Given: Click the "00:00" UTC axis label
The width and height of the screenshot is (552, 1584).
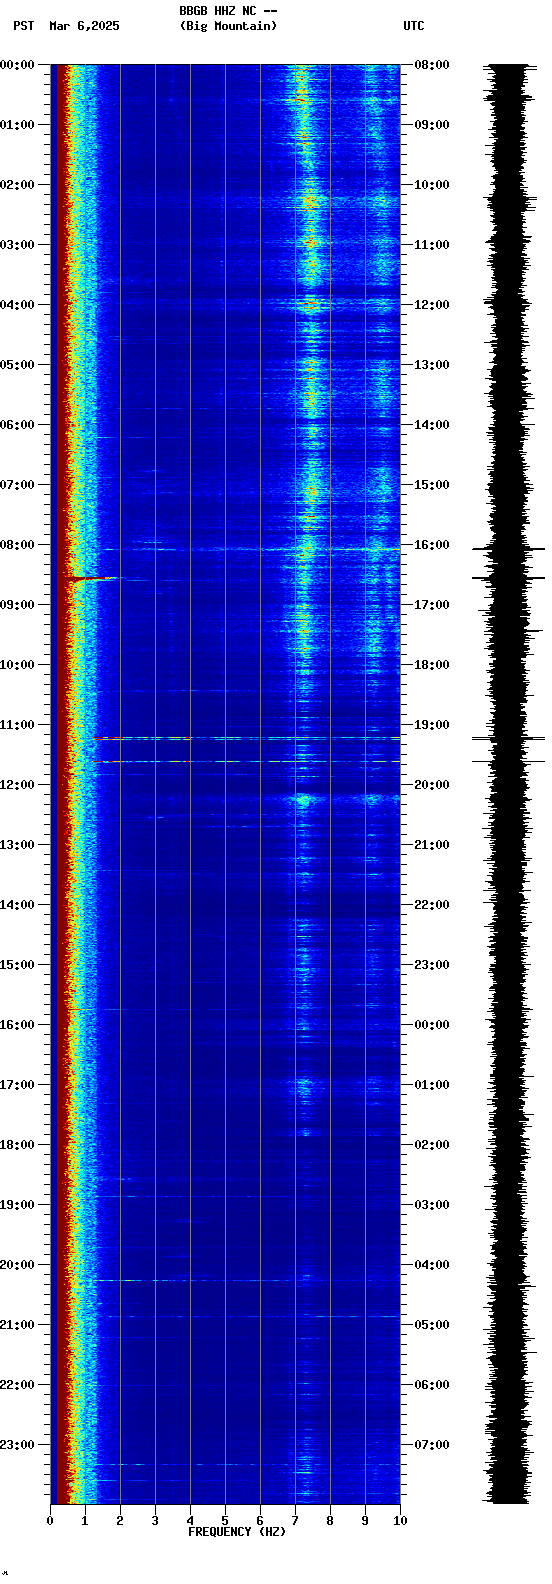Looking at the screenshot, I should click(432, 1025).
